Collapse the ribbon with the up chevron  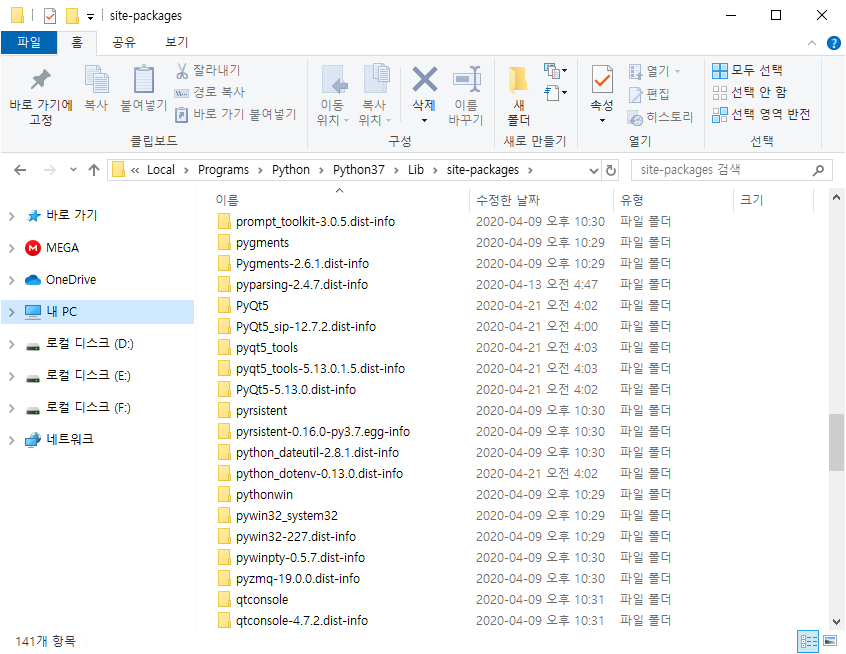pos(811,43)
